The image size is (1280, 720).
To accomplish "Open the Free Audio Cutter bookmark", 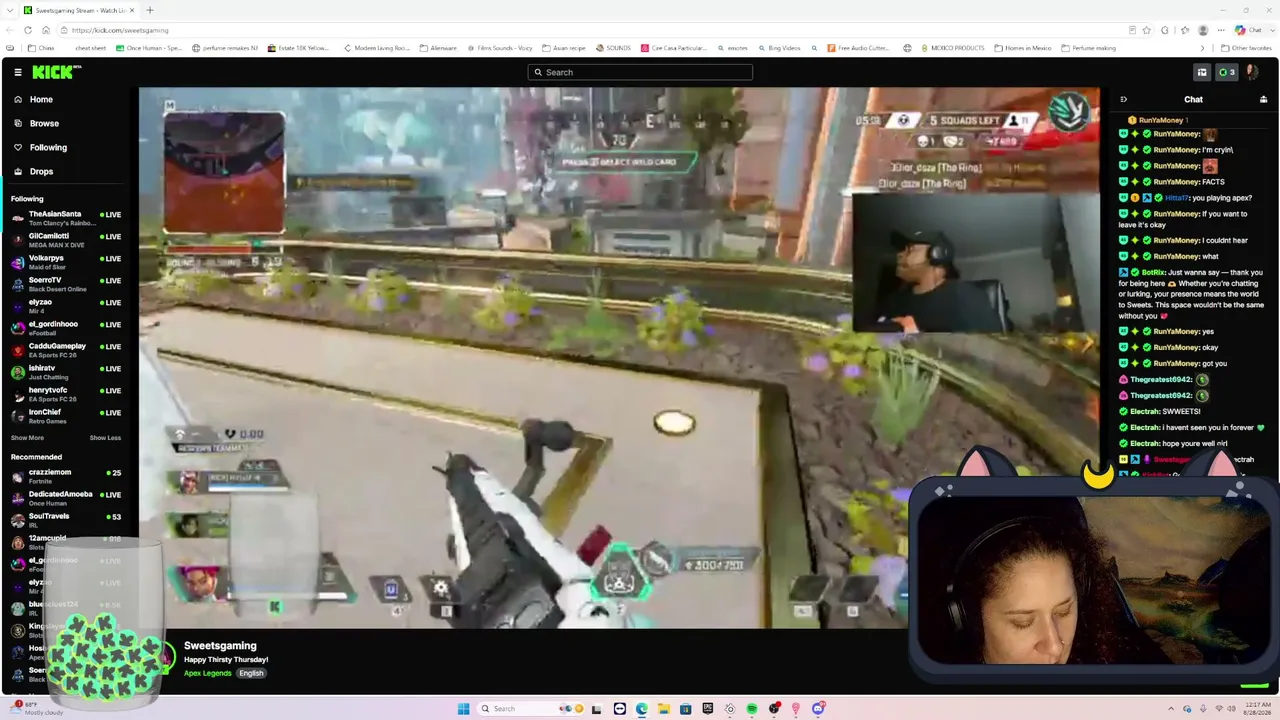I will pyautogui.click(x=857, y=48).
